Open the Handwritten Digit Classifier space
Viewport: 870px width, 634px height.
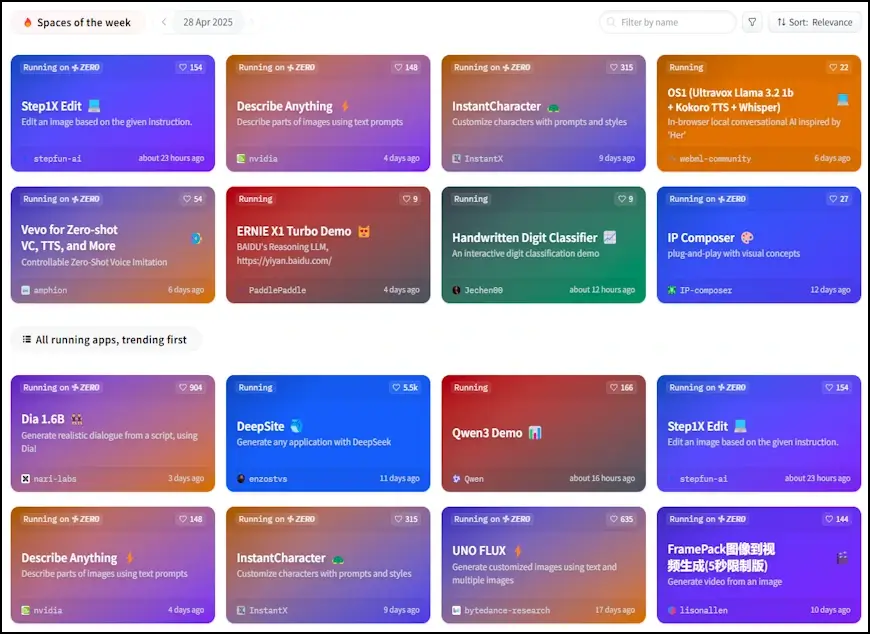524,237
